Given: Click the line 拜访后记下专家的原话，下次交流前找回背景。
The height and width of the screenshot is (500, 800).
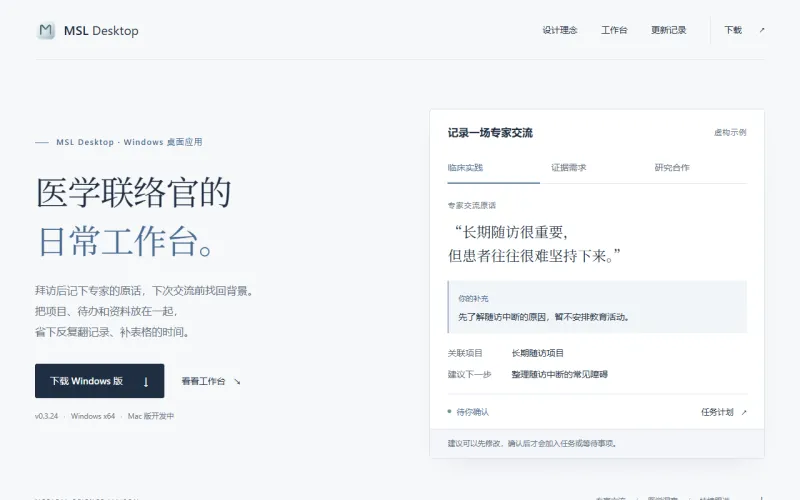Looking at the screenshot, I should point(144,291).
